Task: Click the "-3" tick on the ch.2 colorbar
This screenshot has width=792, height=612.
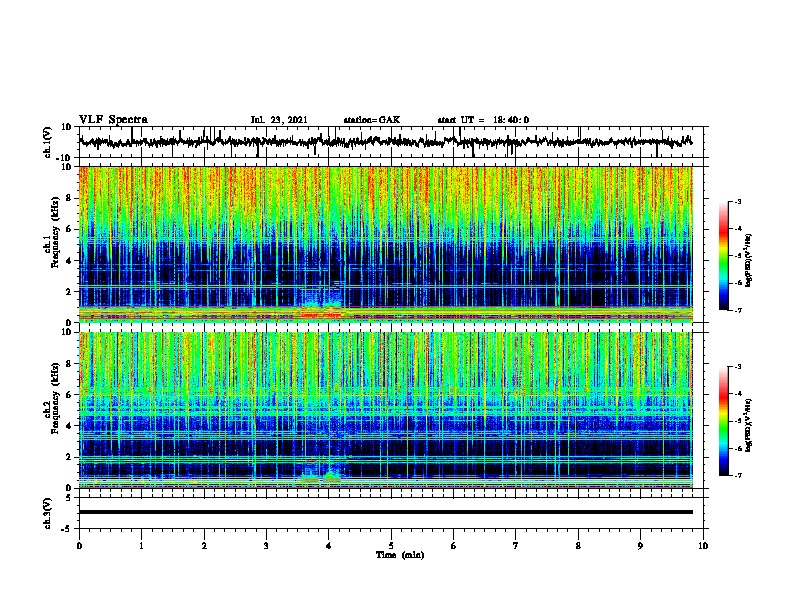Action: [737, 367]
